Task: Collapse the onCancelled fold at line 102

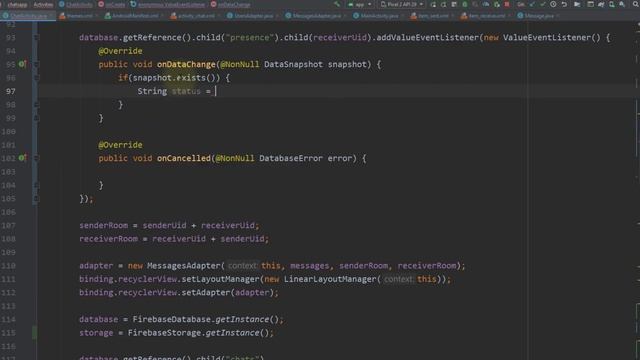Action: (36, 158)
